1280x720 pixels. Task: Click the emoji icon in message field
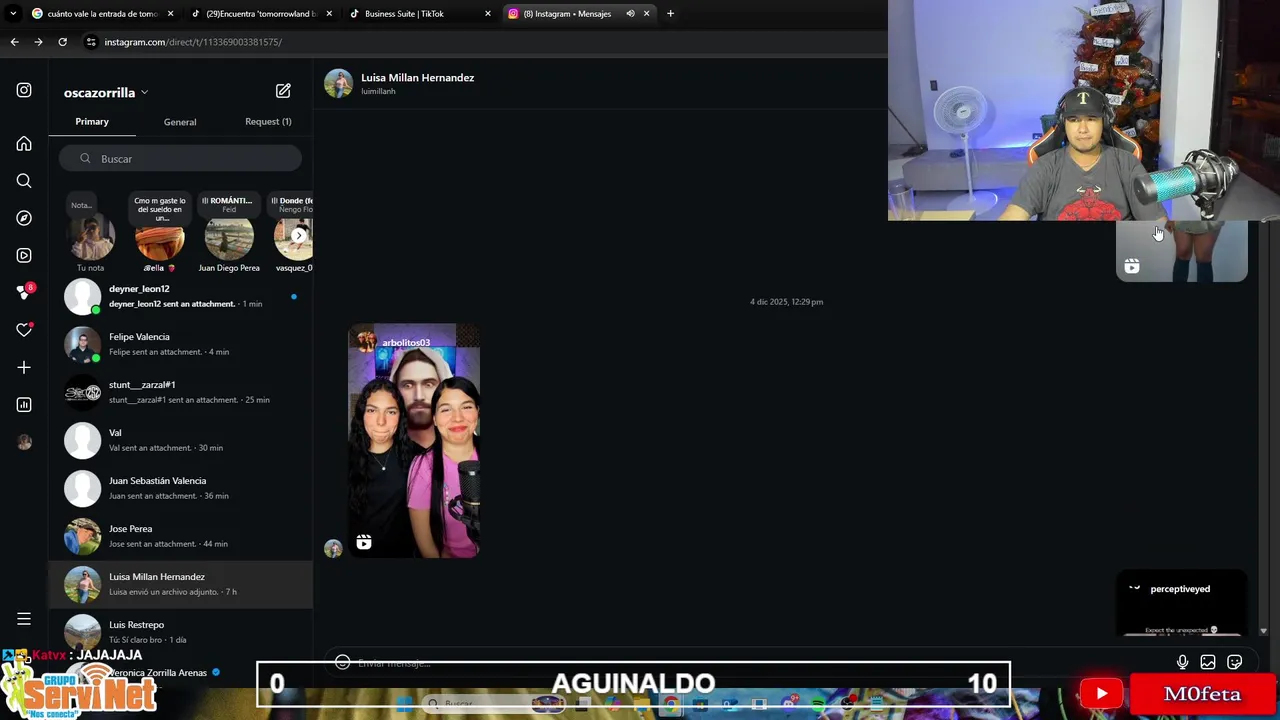coord(342,662)
